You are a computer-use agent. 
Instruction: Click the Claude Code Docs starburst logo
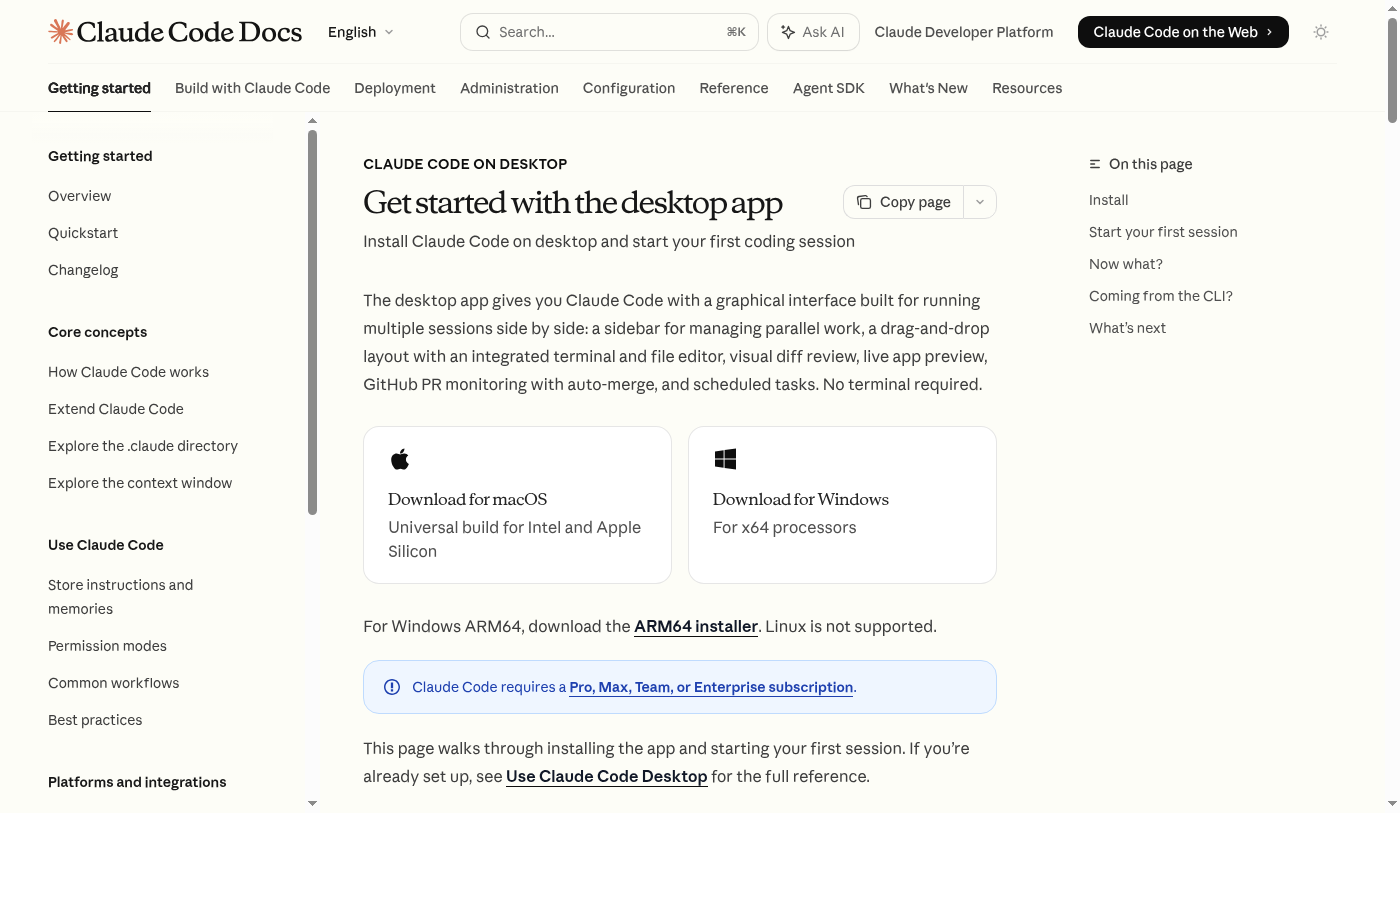tap(60, 32)
